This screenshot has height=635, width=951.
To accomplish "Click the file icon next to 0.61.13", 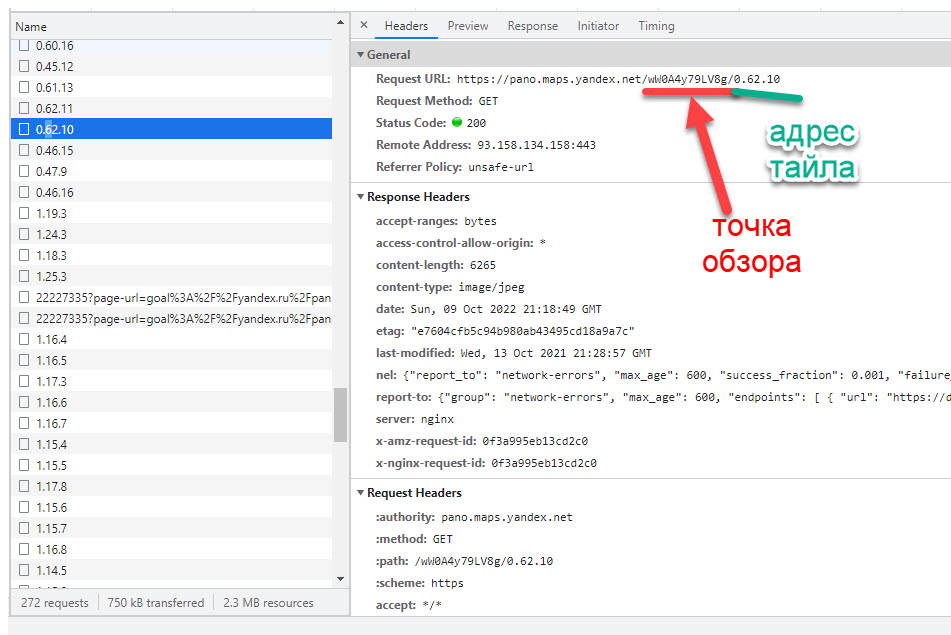I will click(x=25, y=88).
